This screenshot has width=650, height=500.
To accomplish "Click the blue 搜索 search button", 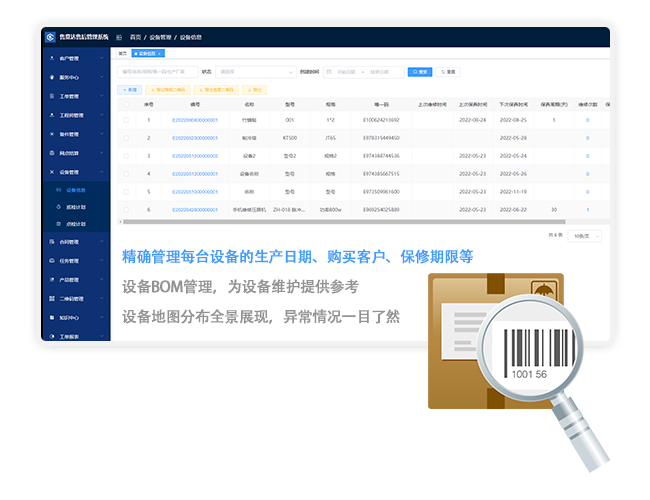I will click(x=419, y=72).
